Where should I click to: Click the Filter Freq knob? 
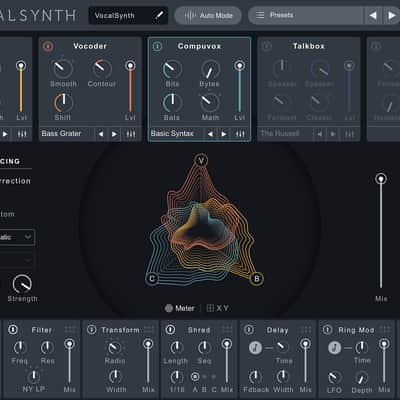pyautogui.click(x=20, y=348)
